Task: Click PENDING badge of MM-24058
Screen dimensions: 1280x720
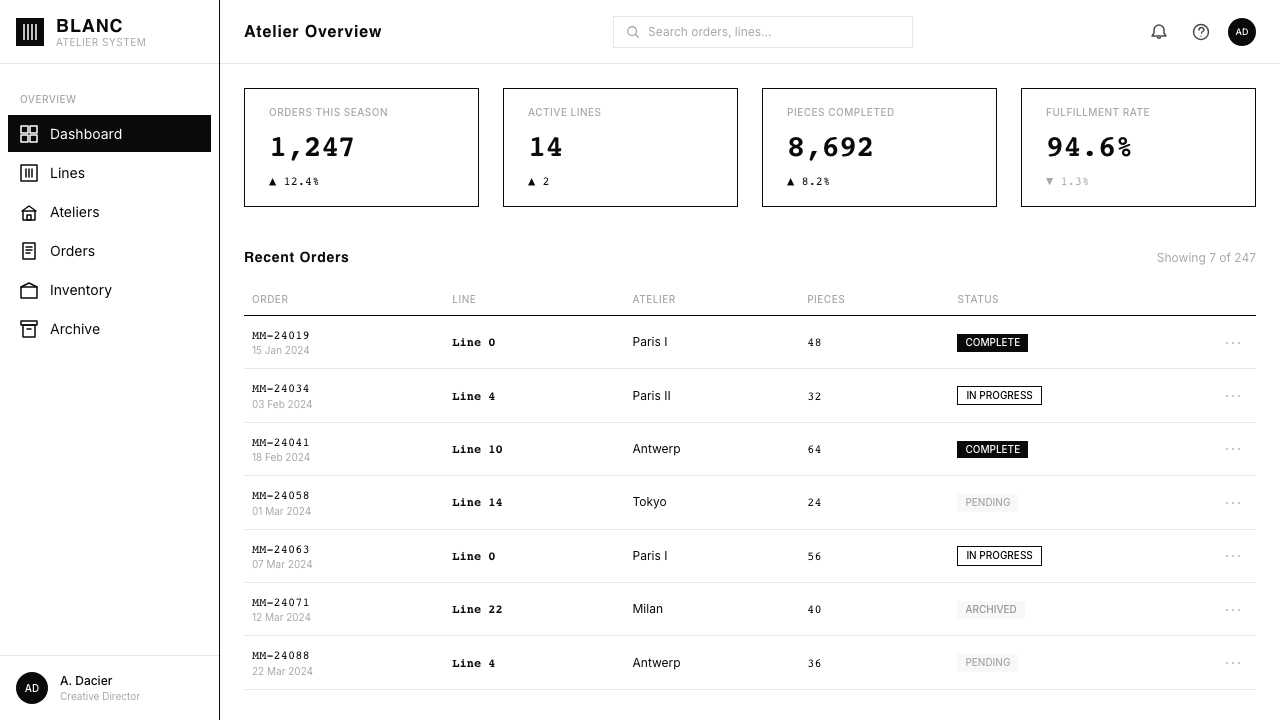Action: click(x=987, y=503)
